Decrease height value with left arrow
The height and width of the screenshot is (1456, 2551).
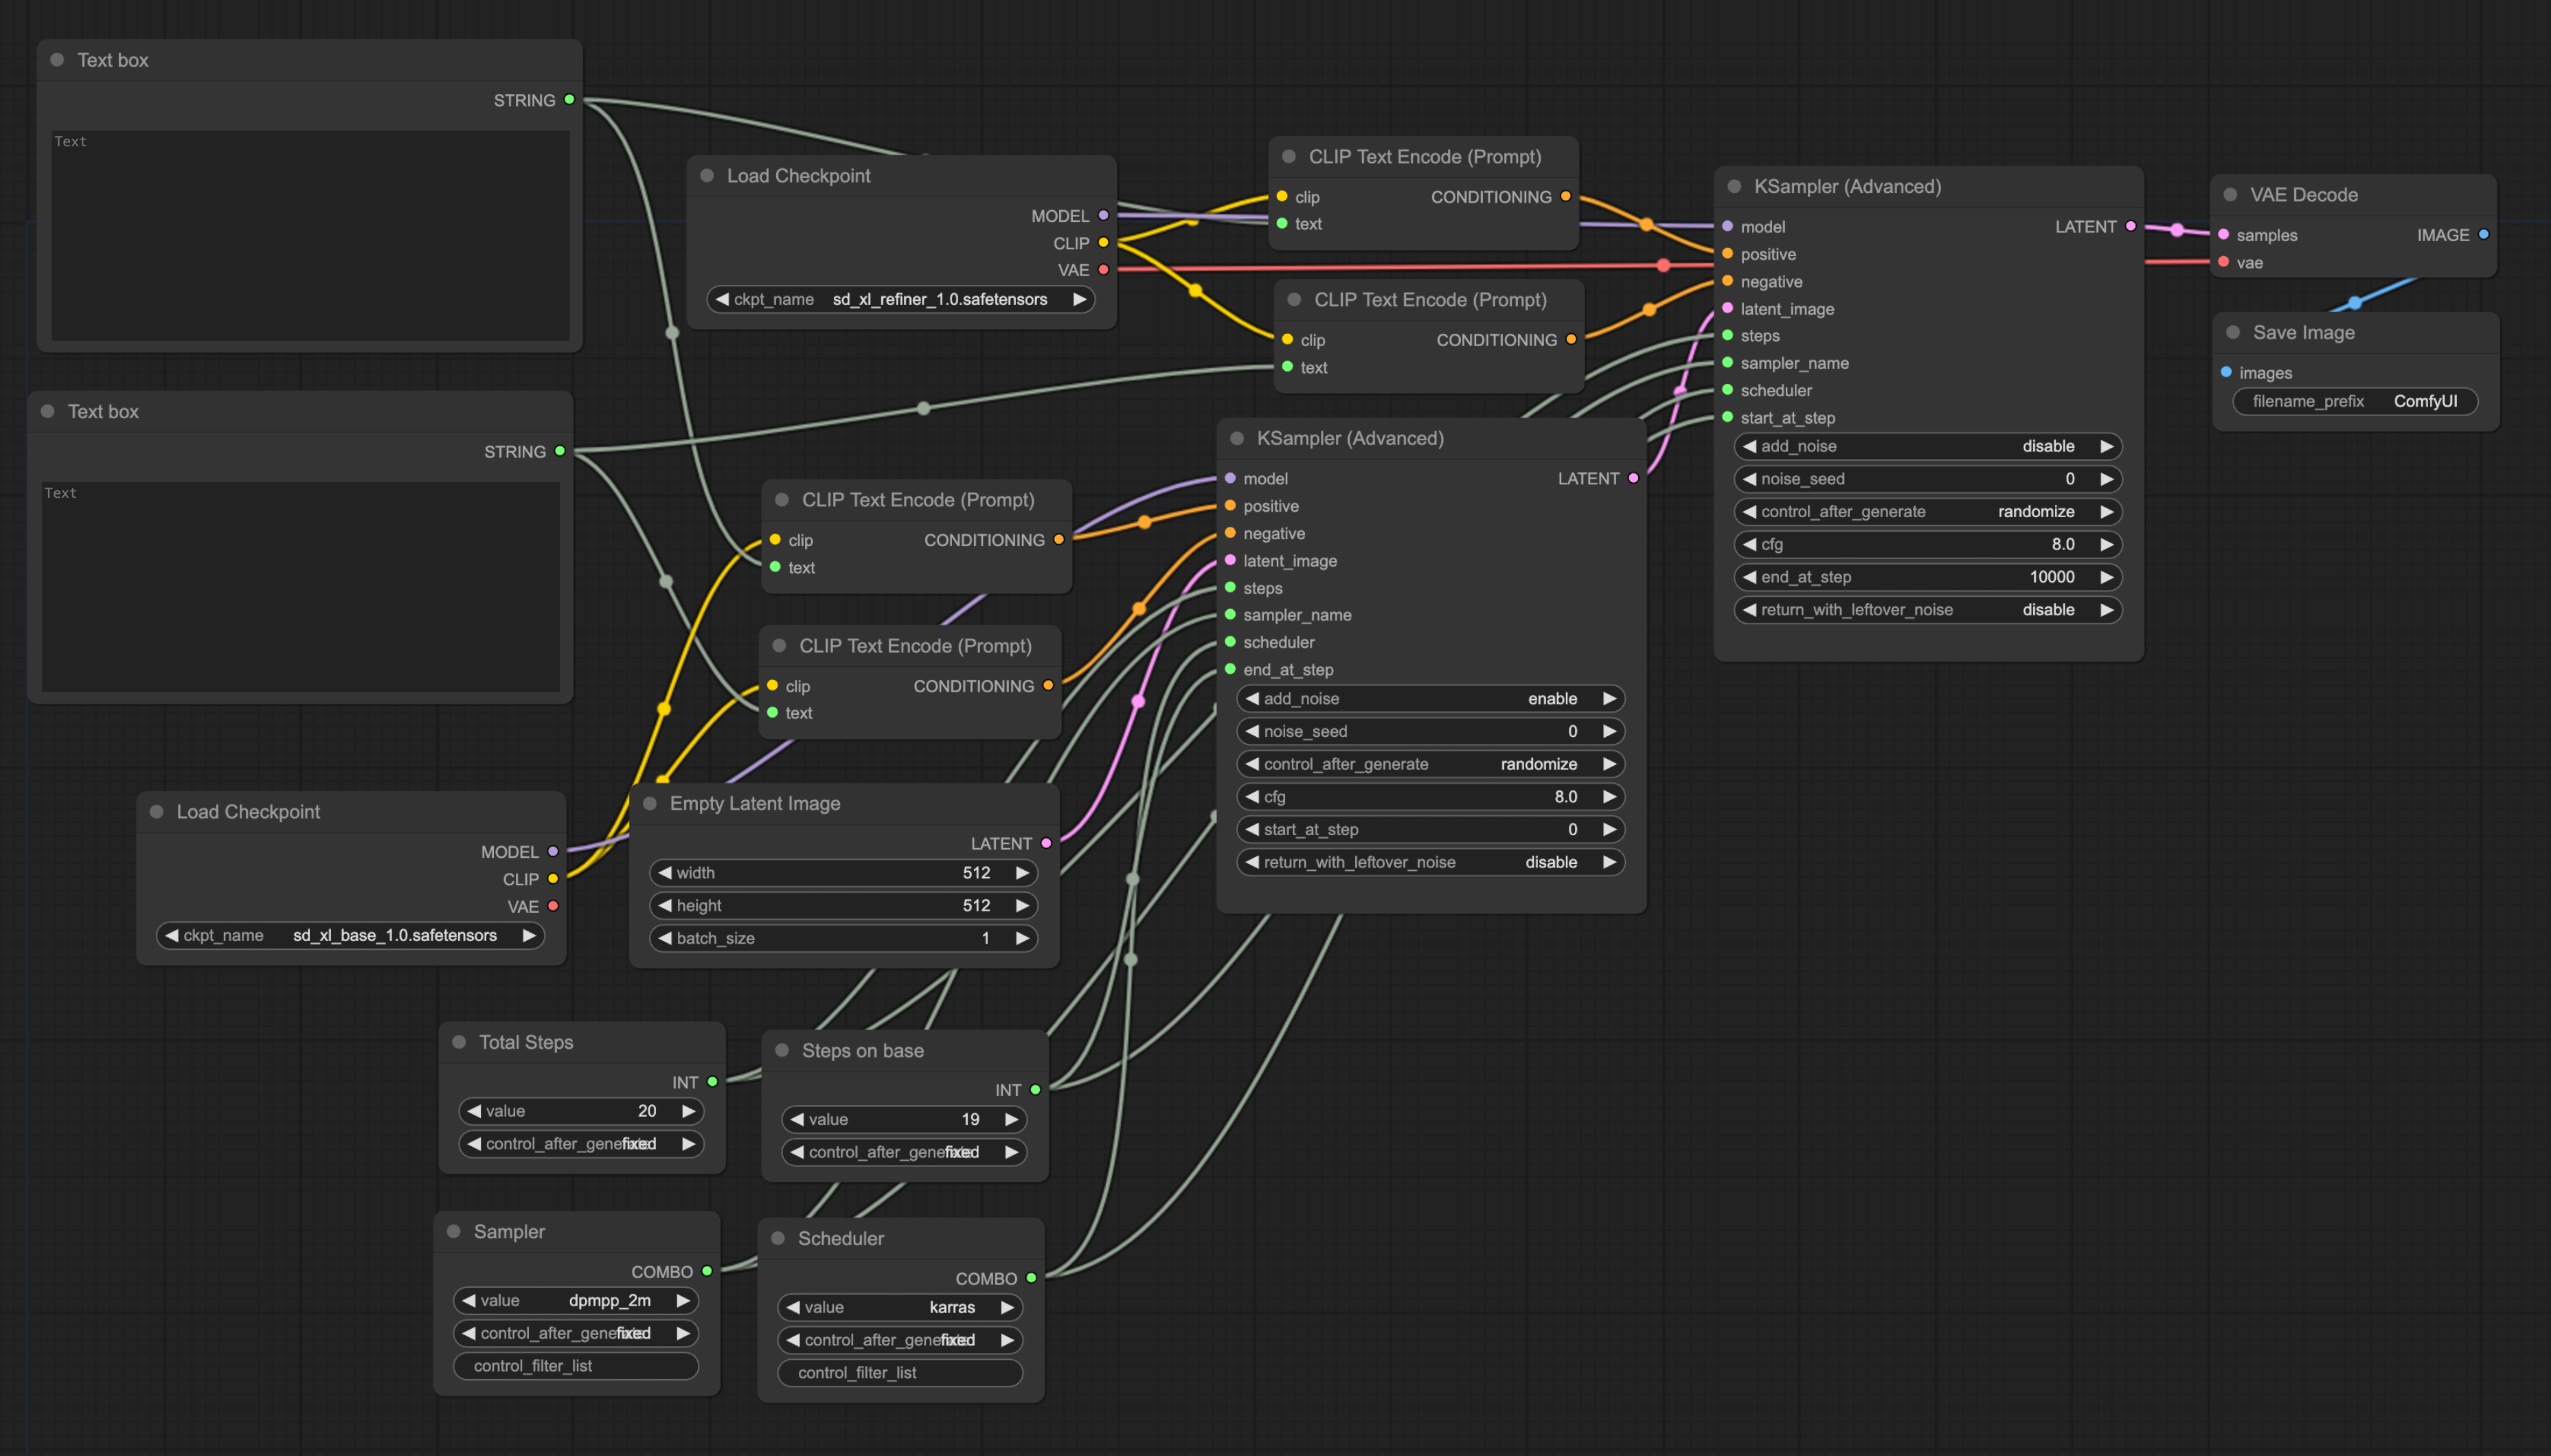[665, 905]
